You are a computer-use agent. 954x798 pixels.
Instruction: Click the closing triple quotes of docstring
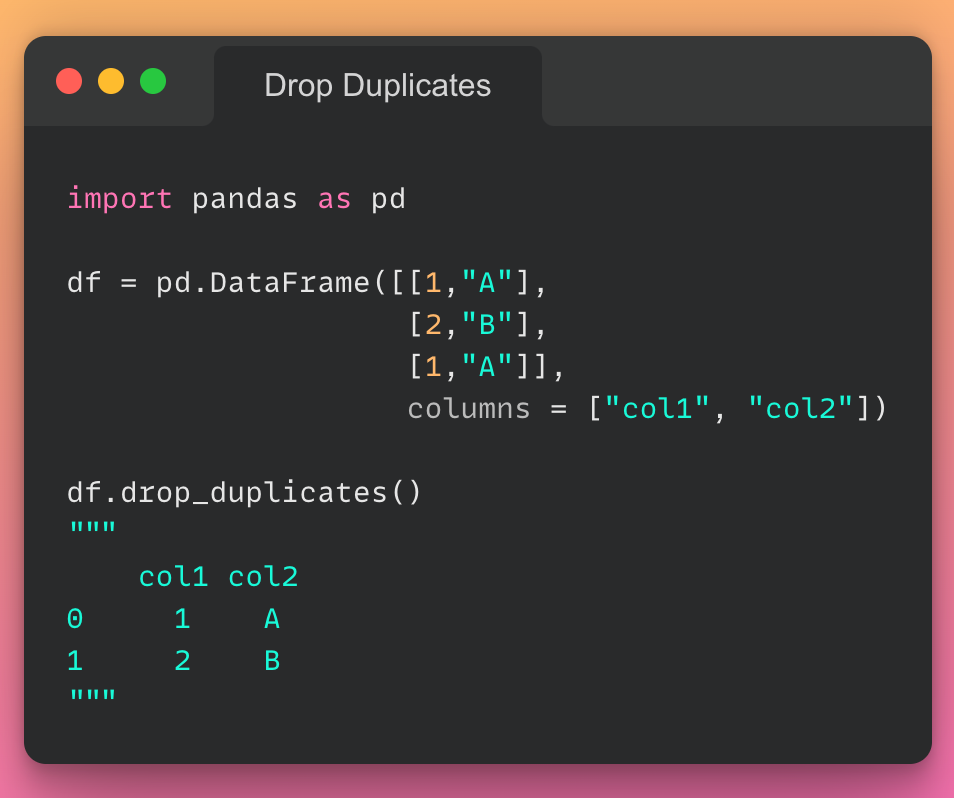click(92, 695)
